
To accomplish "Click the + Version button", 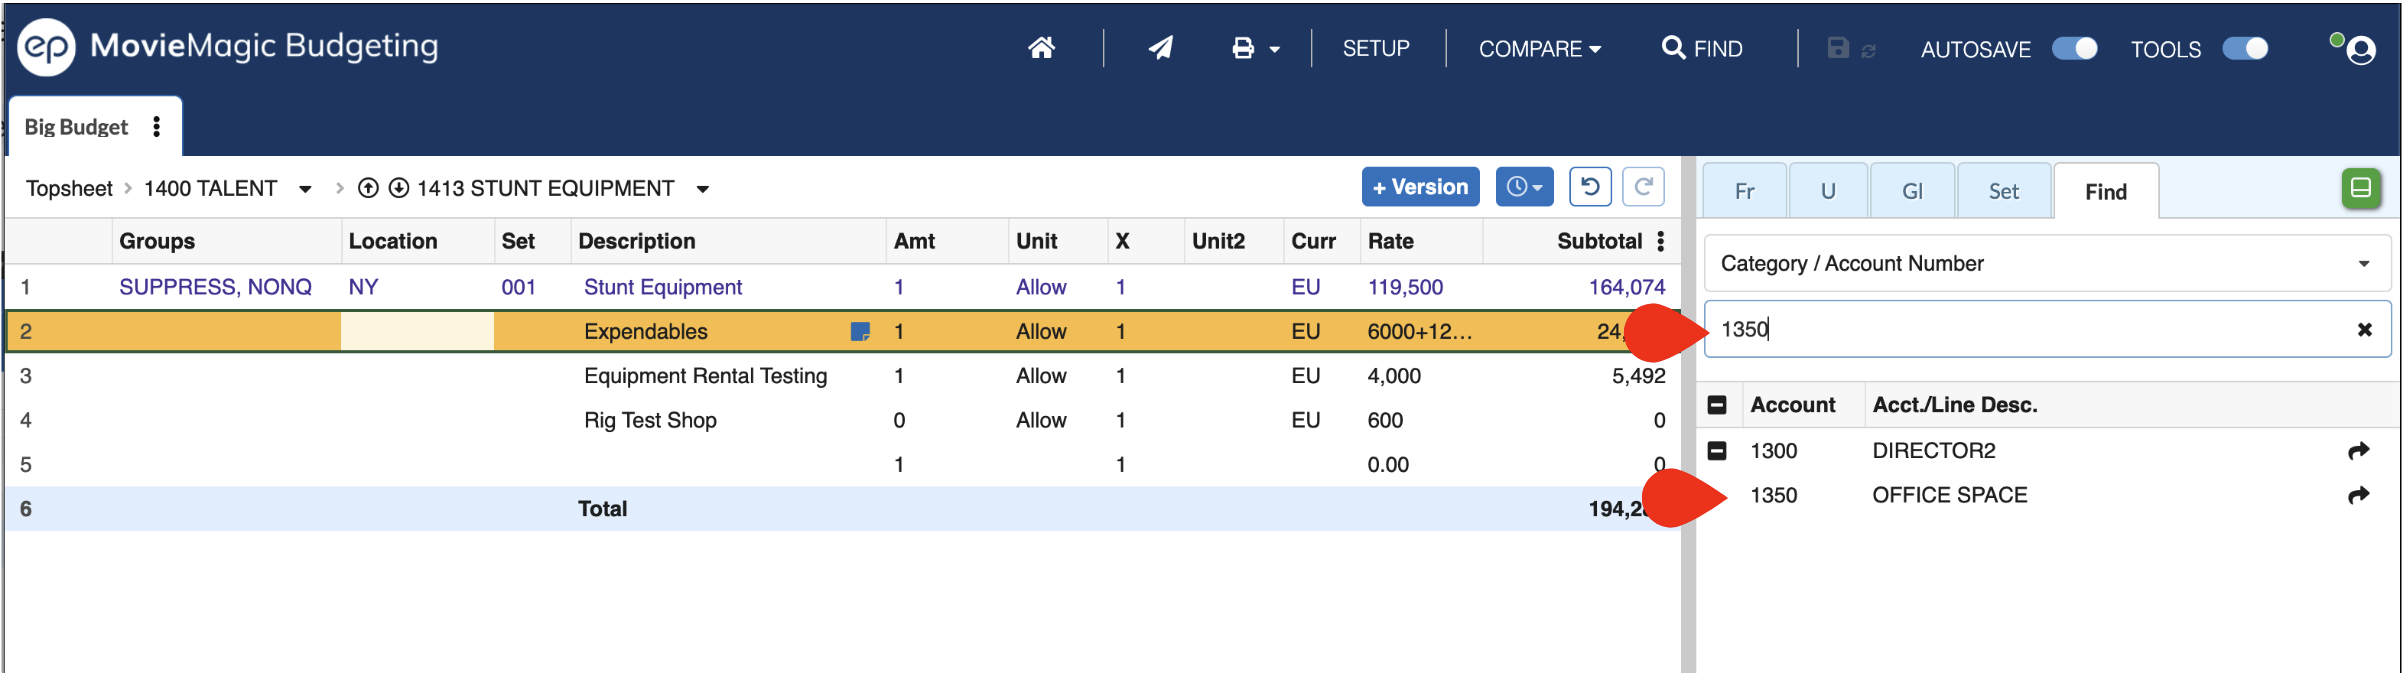I will (x=1420, y=187).
